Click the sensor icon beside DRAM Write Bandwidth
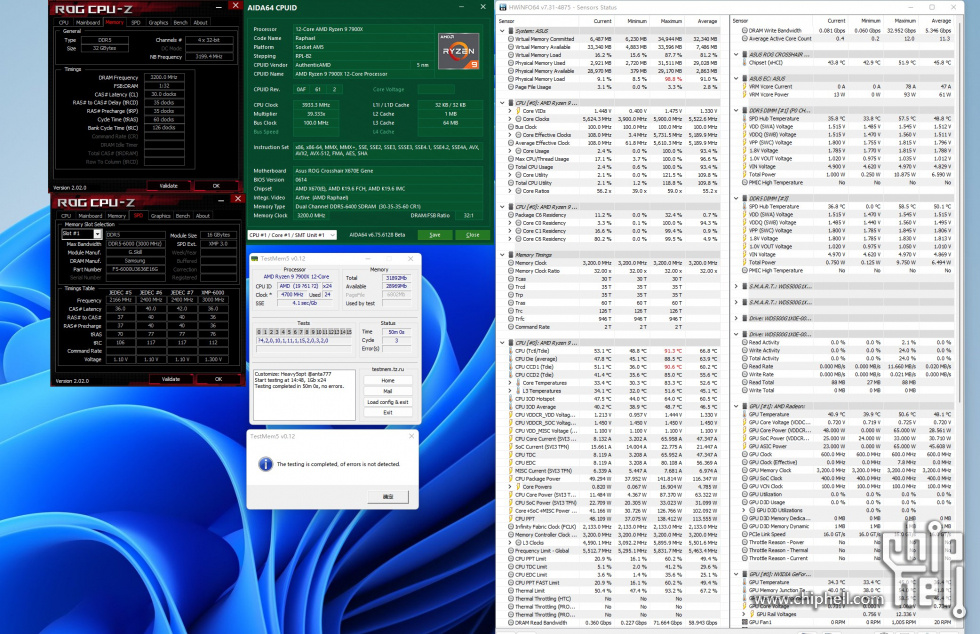Screen dimensions: 980x634 pos(744,31)
